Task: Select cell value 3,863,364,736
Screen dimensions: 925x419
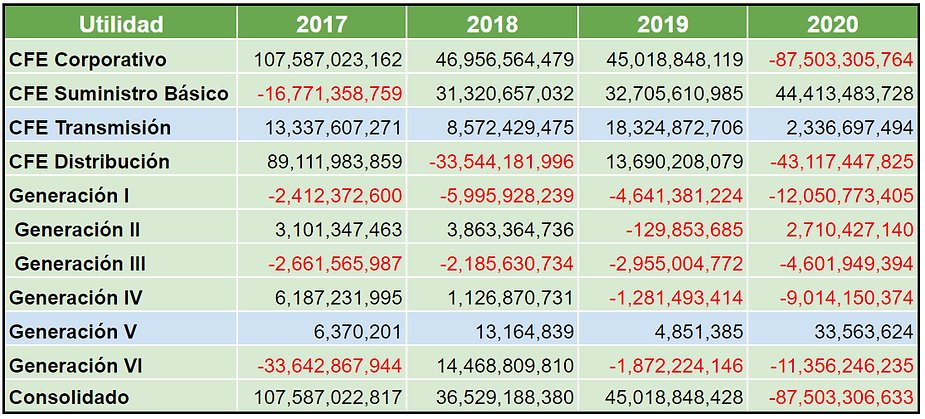Action: pyautogui.click(x=510, y=230)
